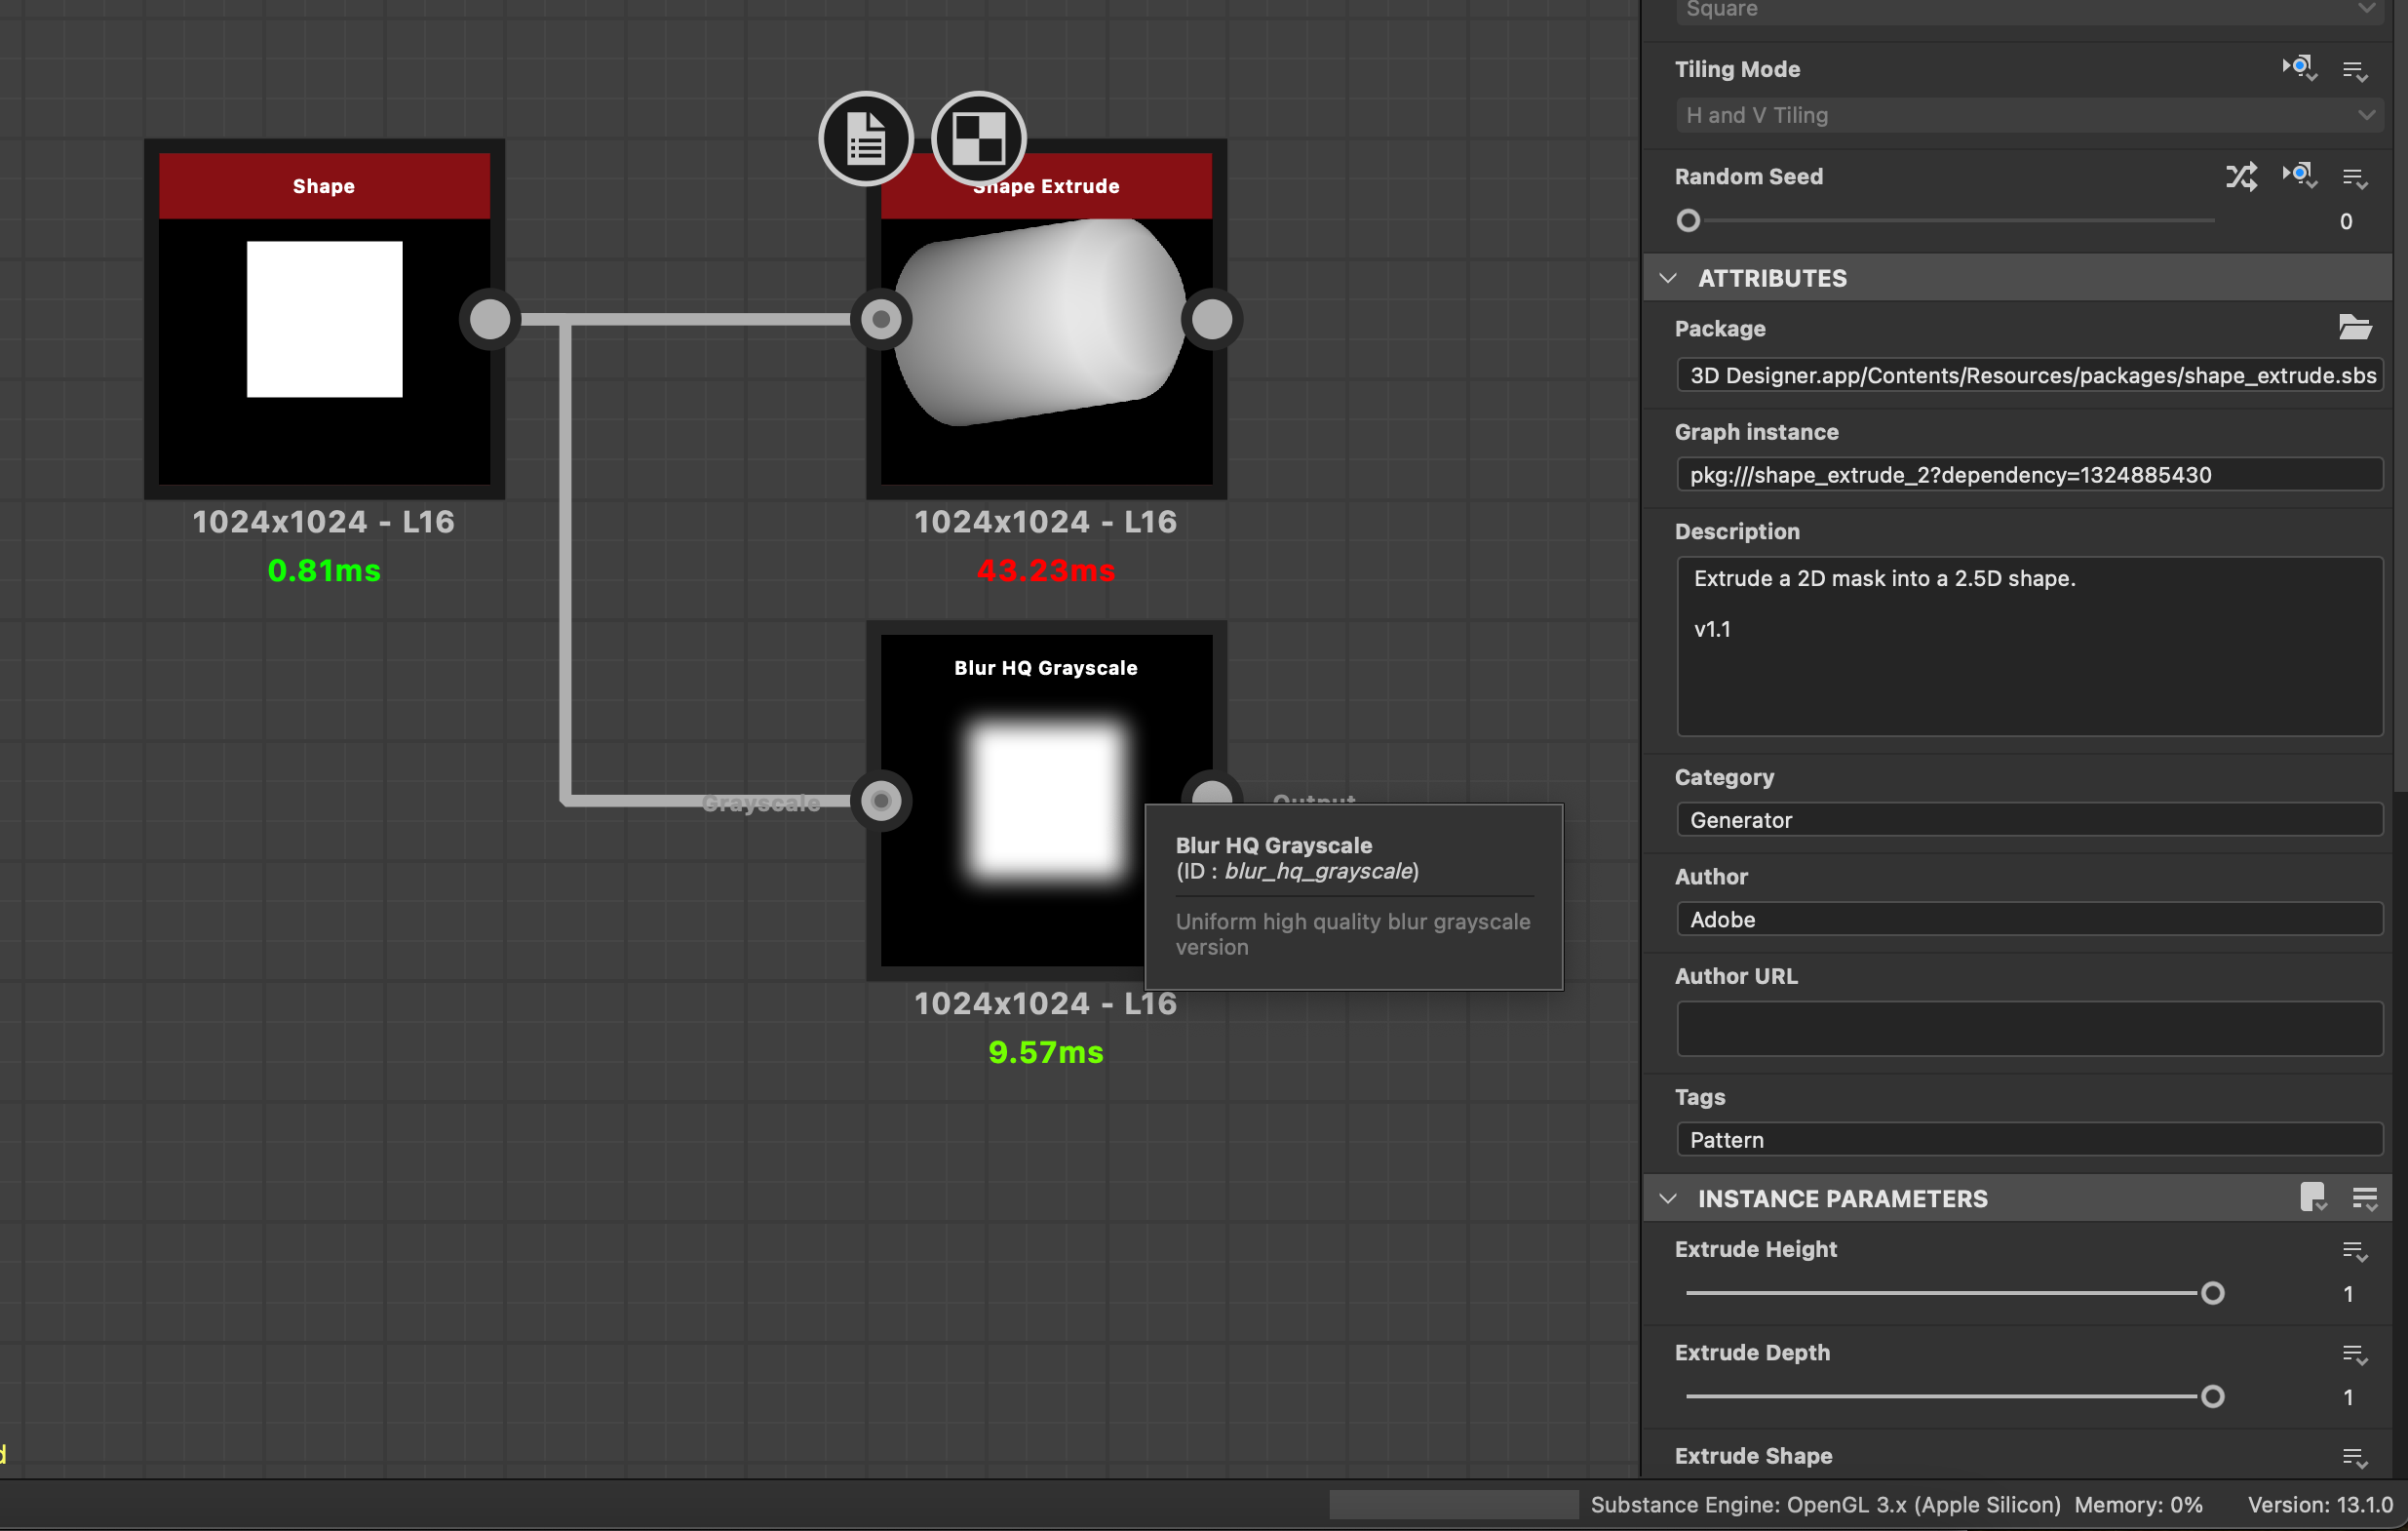The image size is (2408, 1531).
Task: Click the Author URL input field
Action: point(2028,1028)
